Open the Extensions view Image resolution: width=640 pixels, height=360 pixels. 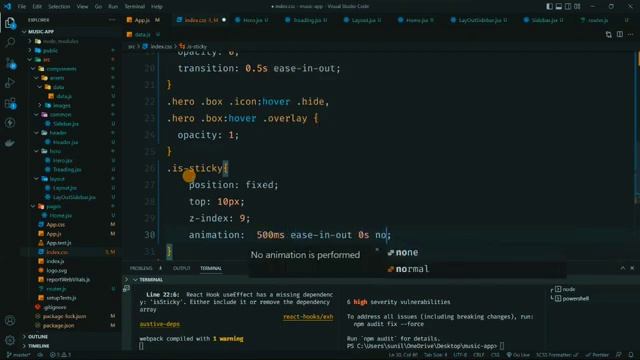click(10, 103)
